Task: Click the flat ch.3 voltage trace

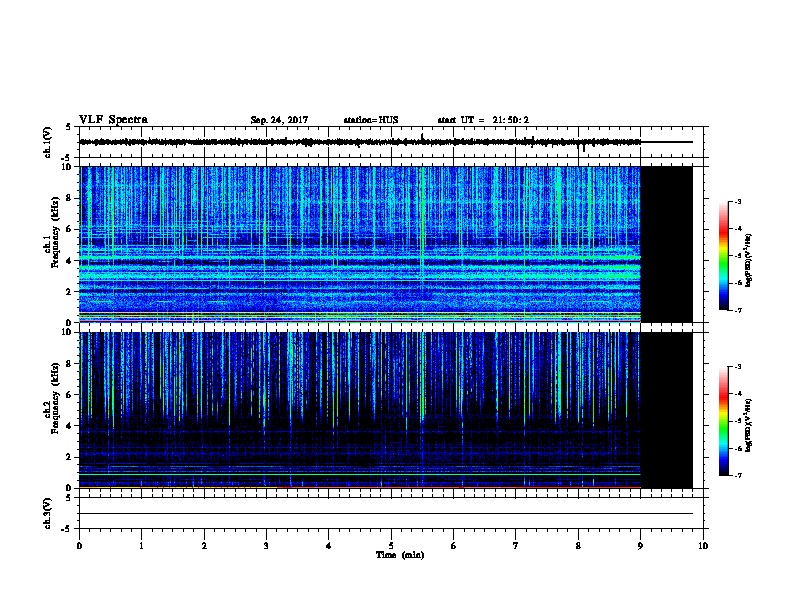Action: (386, 514)
